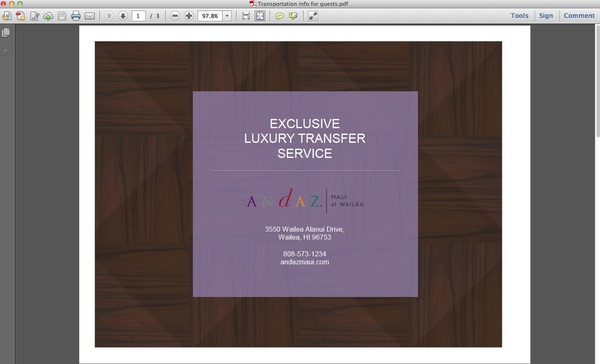This screenshot has width=600, height=364.
Task: Click the Create PDF icon in toolbar
Action: (20, 16)
